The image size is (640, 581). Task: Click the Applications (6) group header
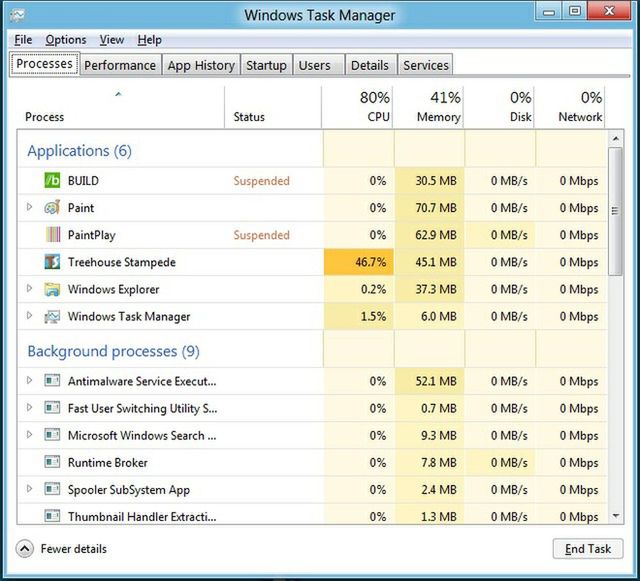coord(80,151)
